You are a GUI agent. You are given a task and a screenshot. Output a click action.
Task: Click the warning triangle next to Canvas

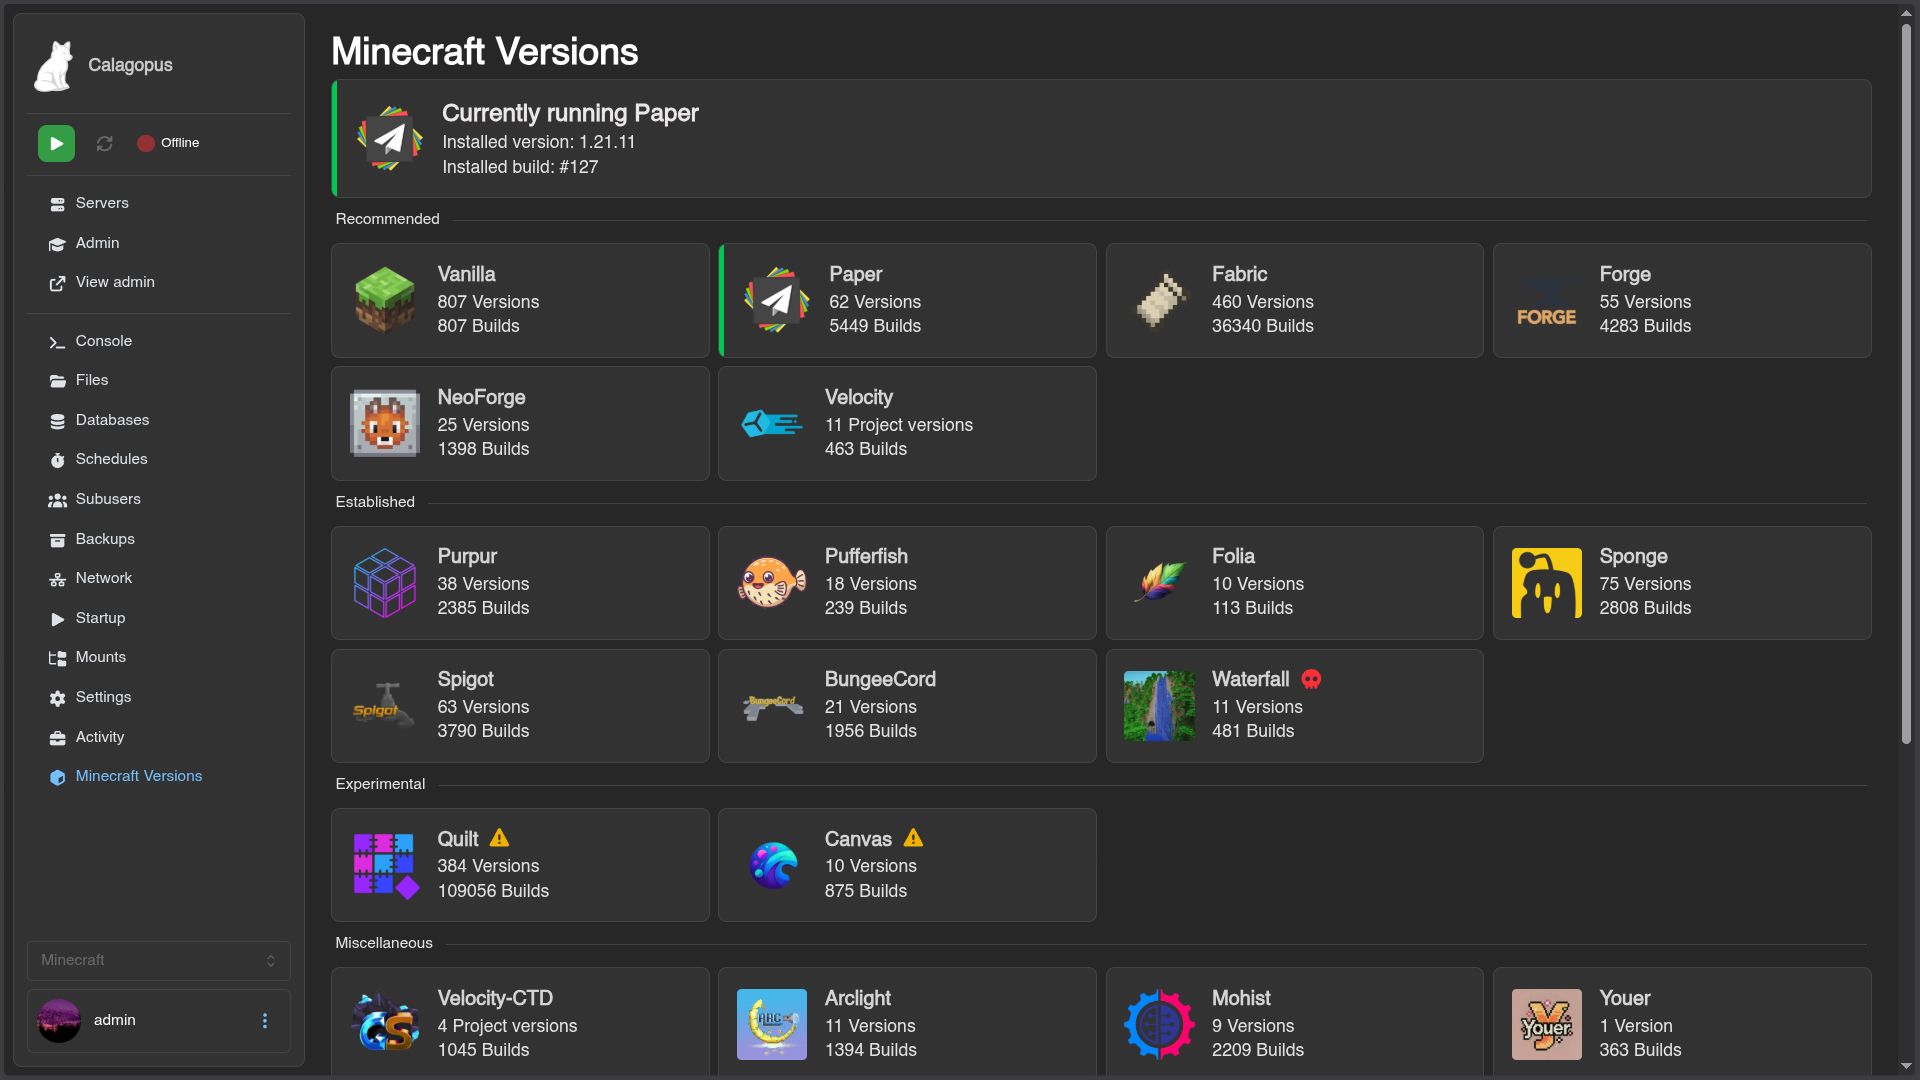pos(913,838)
